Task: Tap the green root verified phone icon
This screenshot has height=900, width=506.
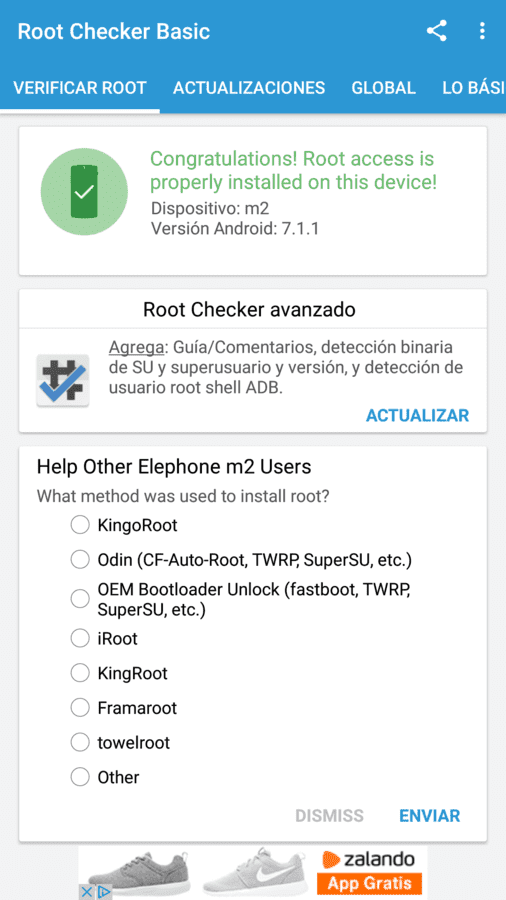Action: [84, 192]
